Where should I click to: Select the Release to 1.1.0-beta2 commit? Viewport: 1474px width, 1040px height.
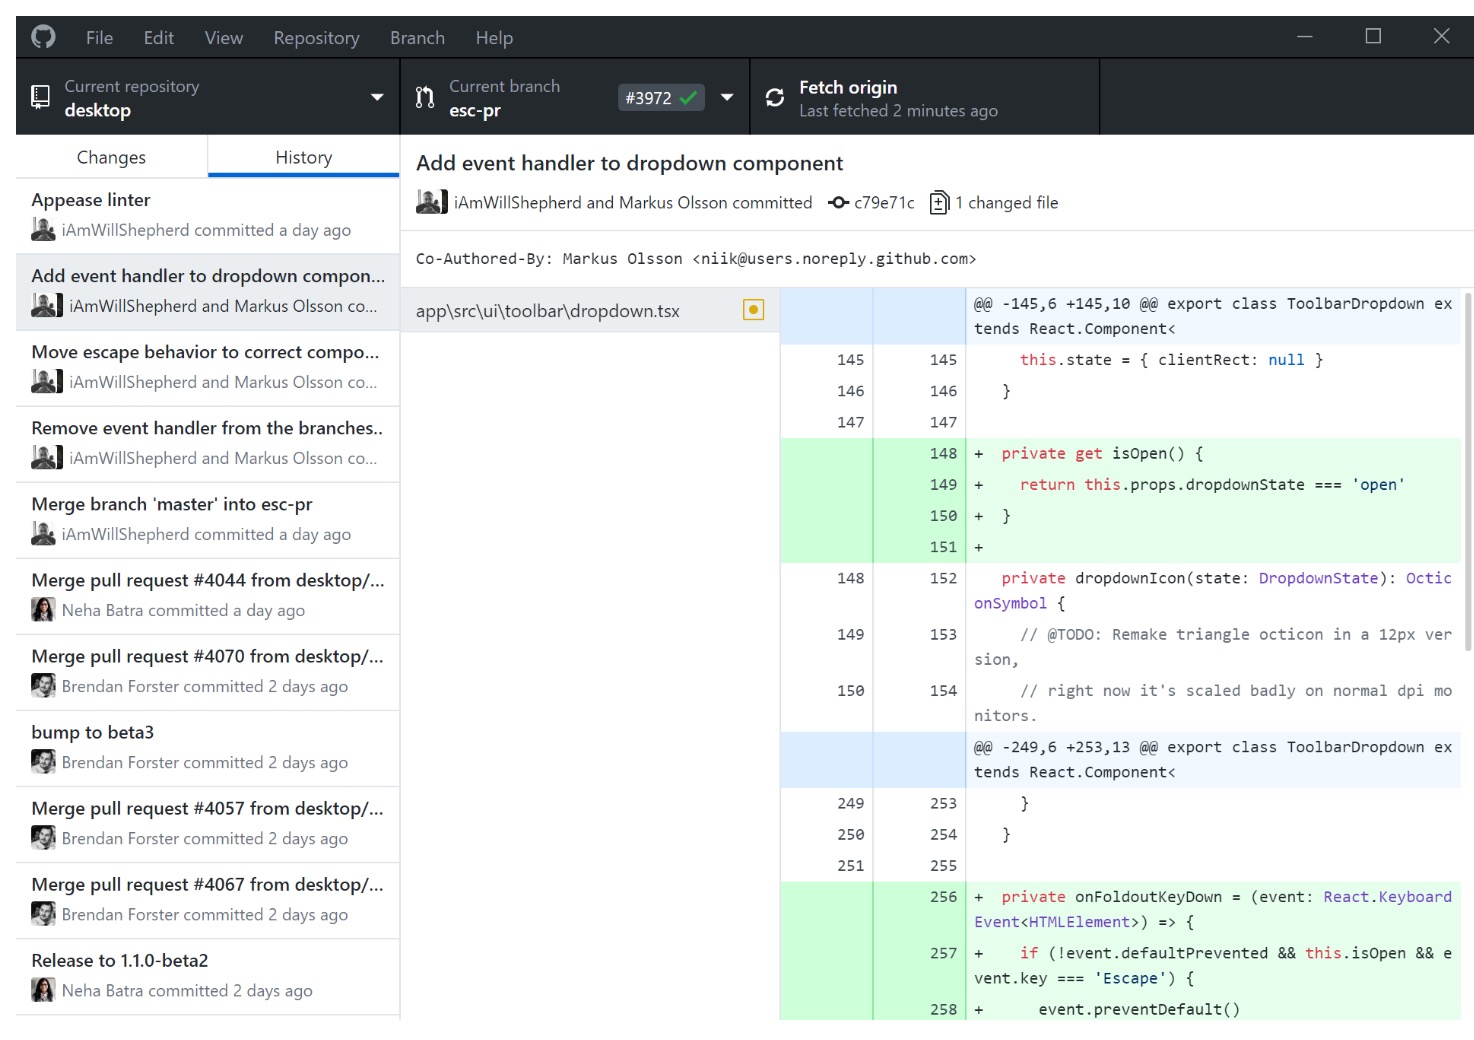tap(208, 975)
